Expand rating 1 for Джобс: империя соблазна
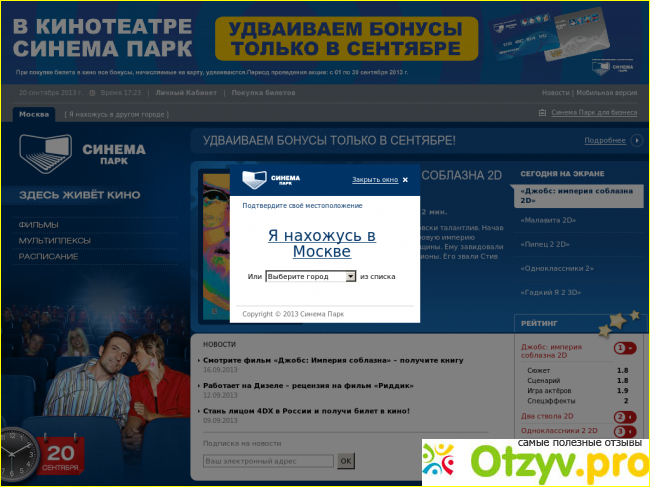650x487 pixels. click(625, 348)
